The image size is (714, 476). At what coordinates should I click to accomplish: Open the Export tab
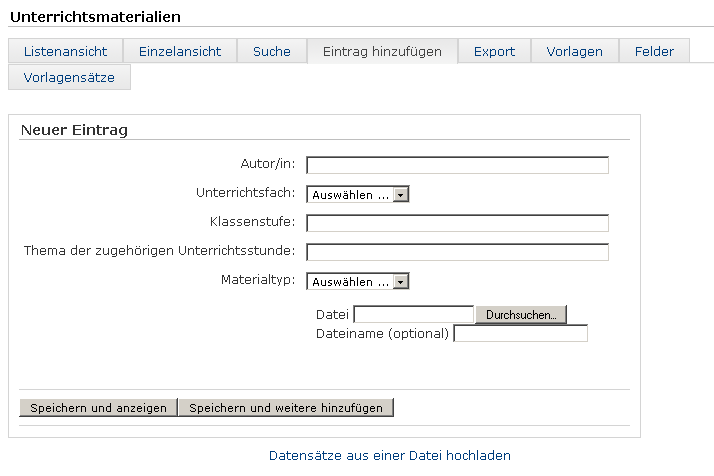click(494, 51)
